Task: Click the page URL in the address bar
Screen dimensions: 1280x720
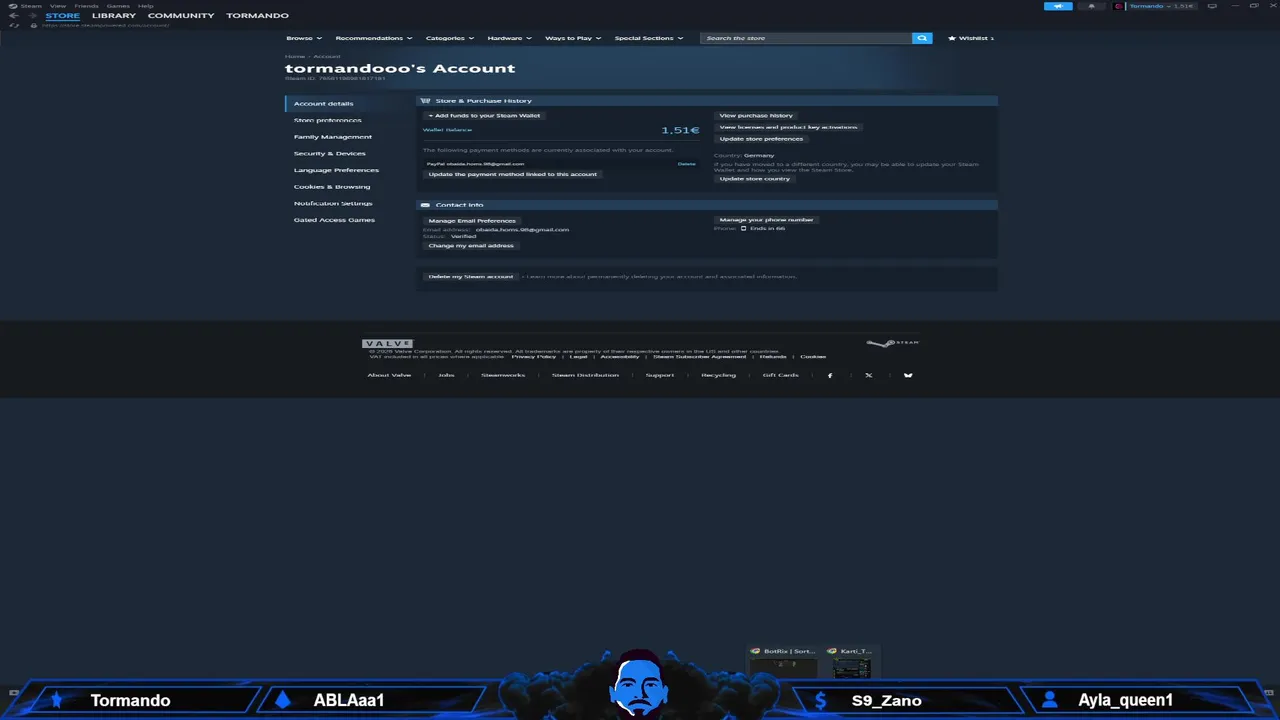Action: click(106, 25)
